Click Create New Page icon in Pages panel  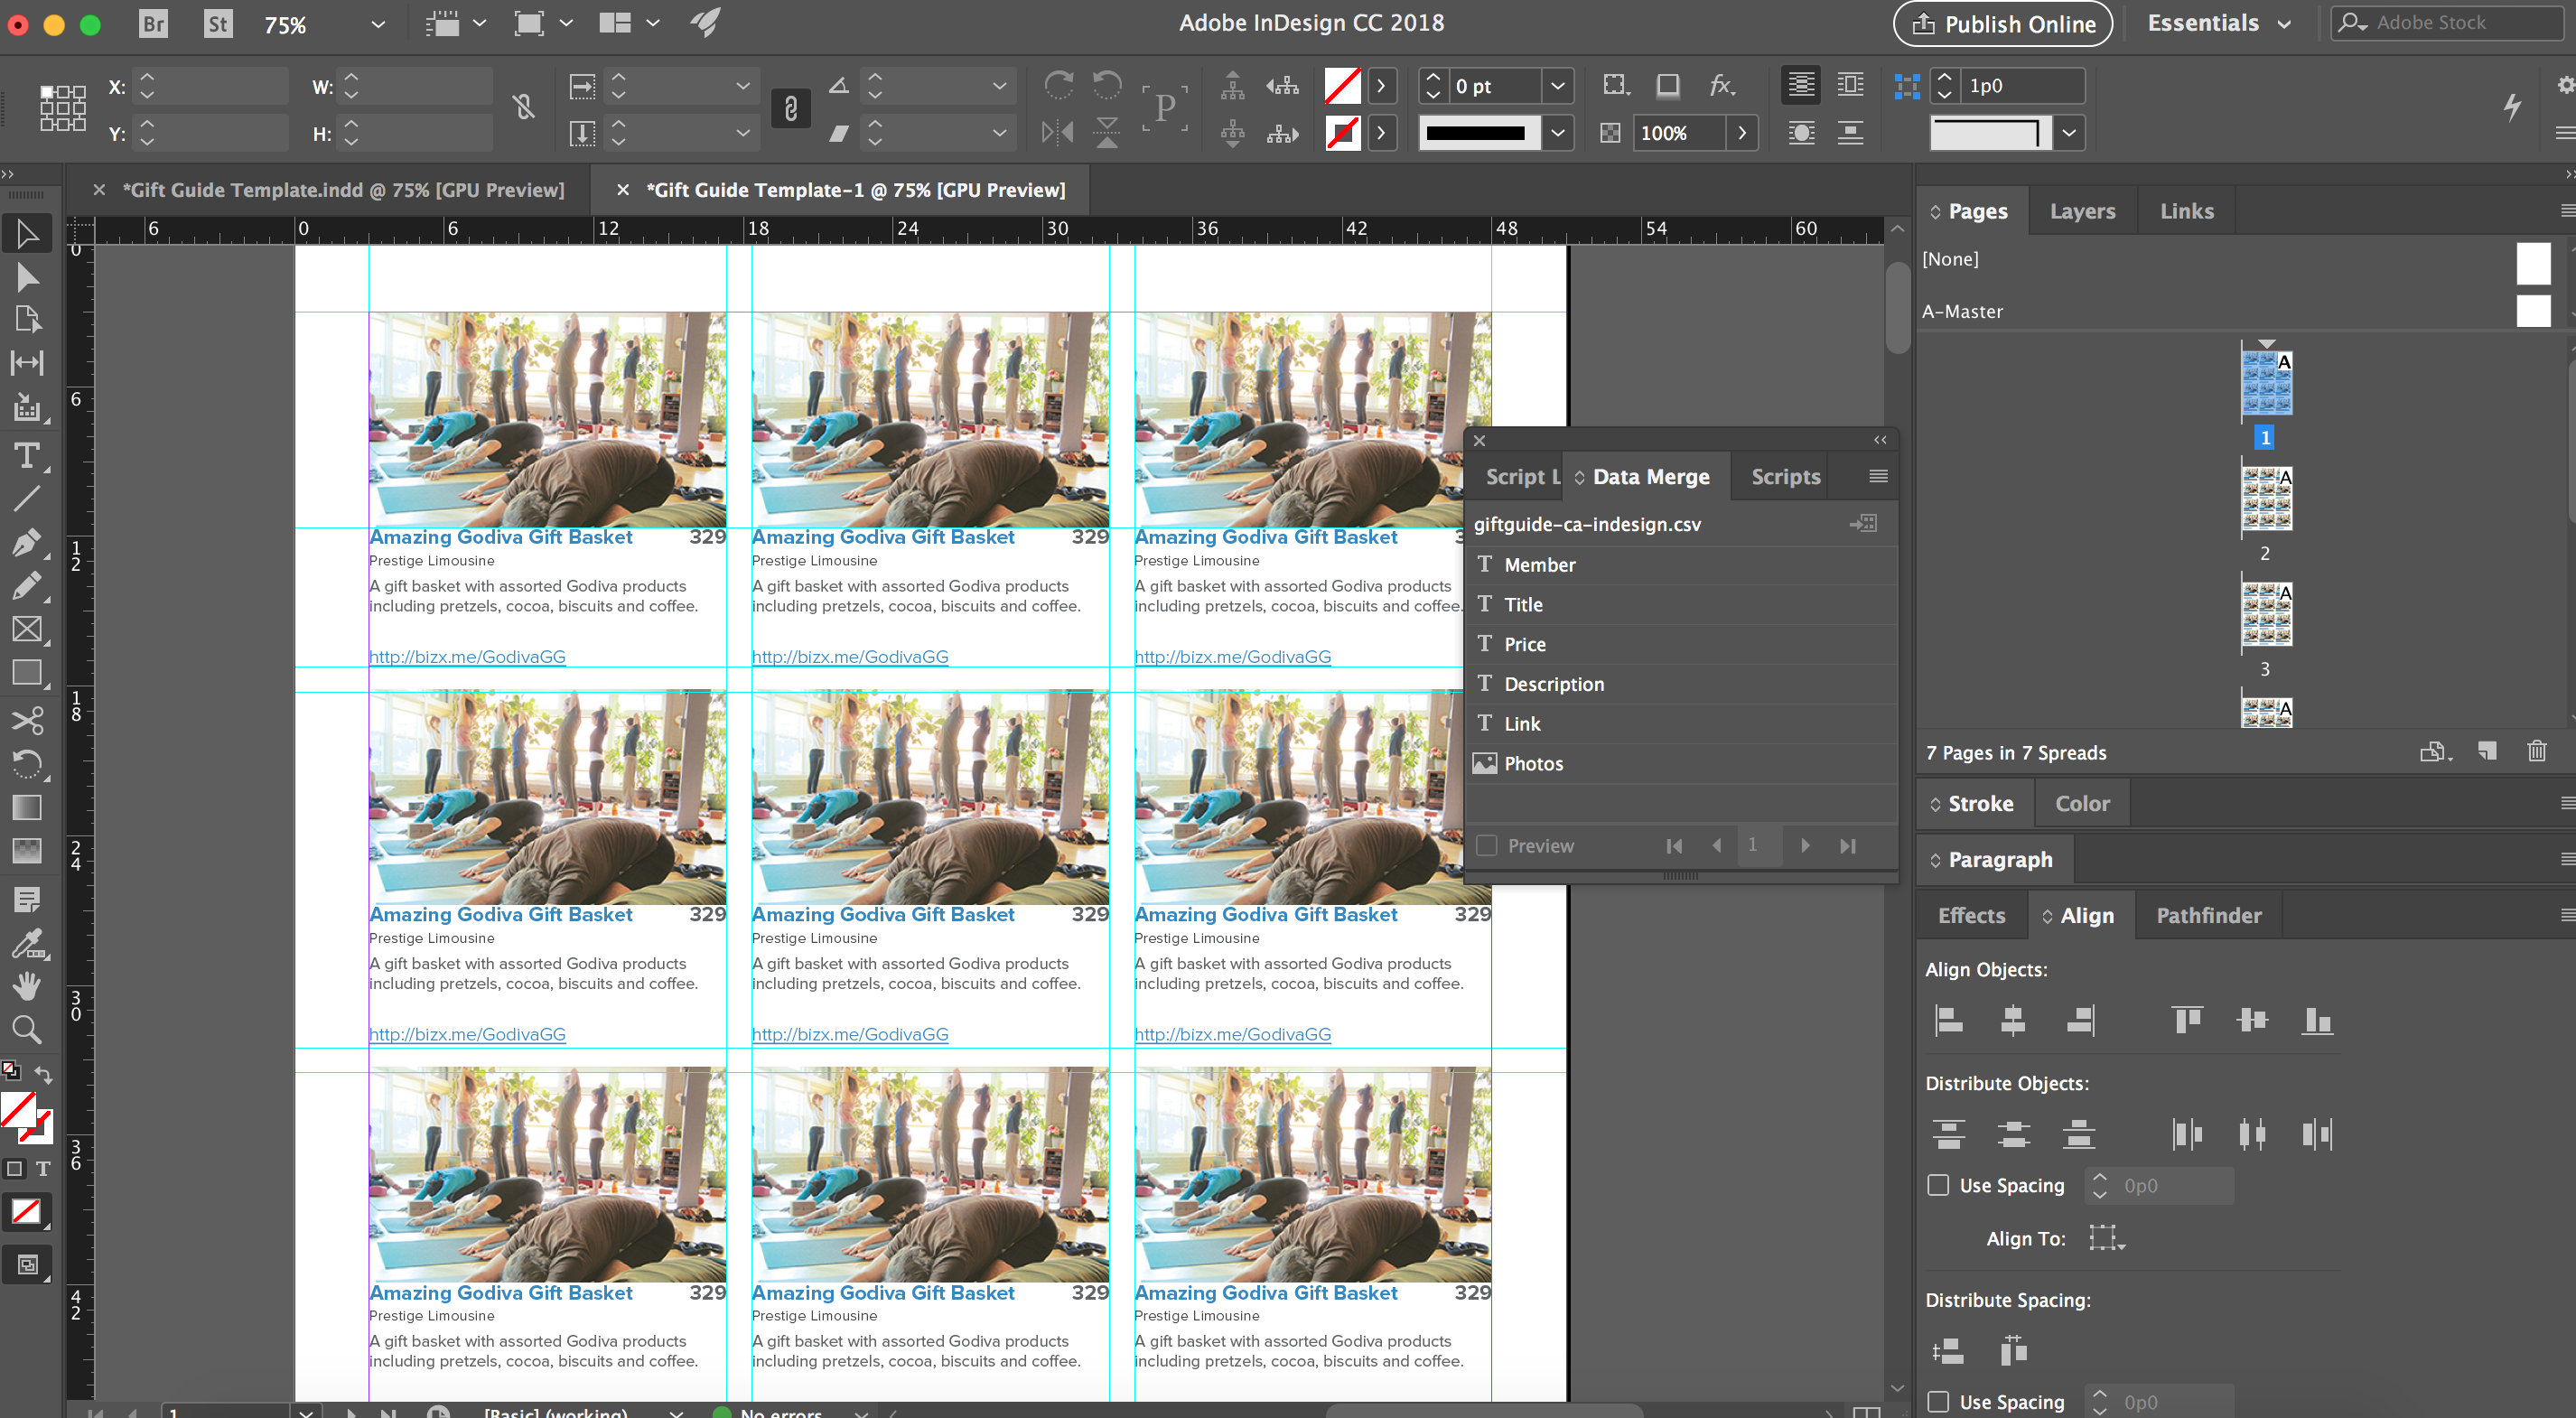tap(2487, 751)
